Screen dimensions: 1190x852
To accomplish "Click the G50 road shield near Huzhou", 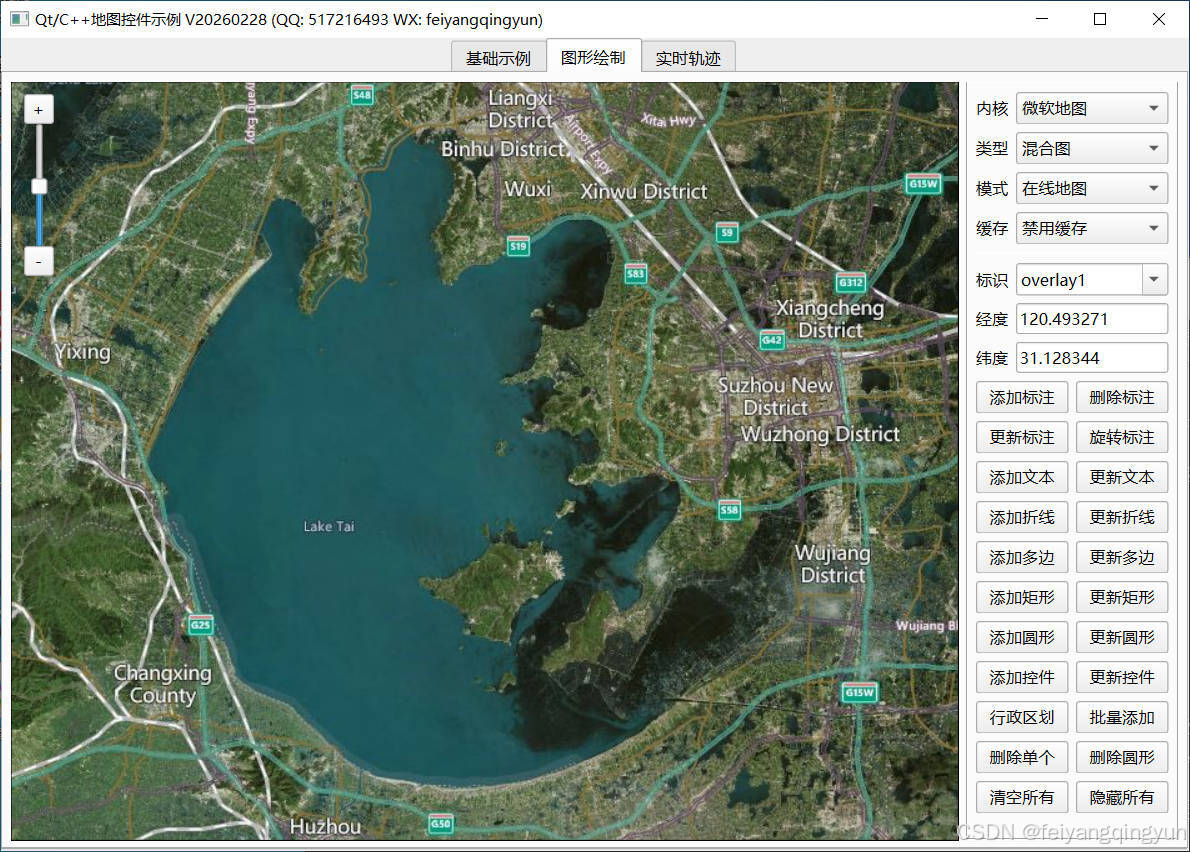I will point(441,823).
